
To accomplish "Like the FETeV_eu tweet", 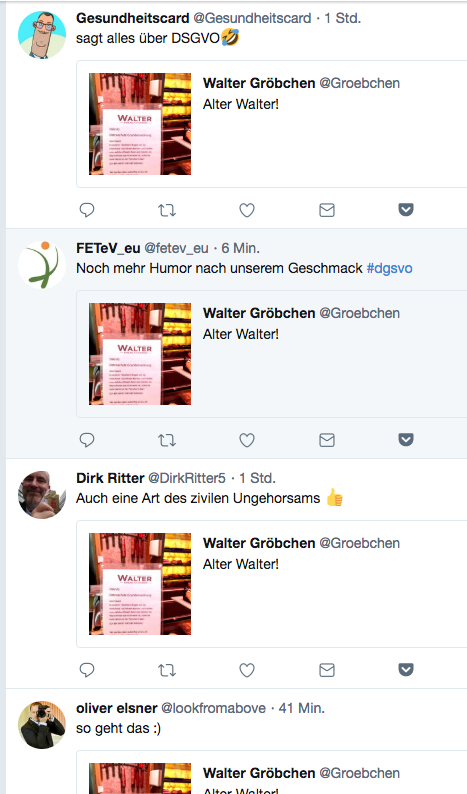I will point(247,440).
